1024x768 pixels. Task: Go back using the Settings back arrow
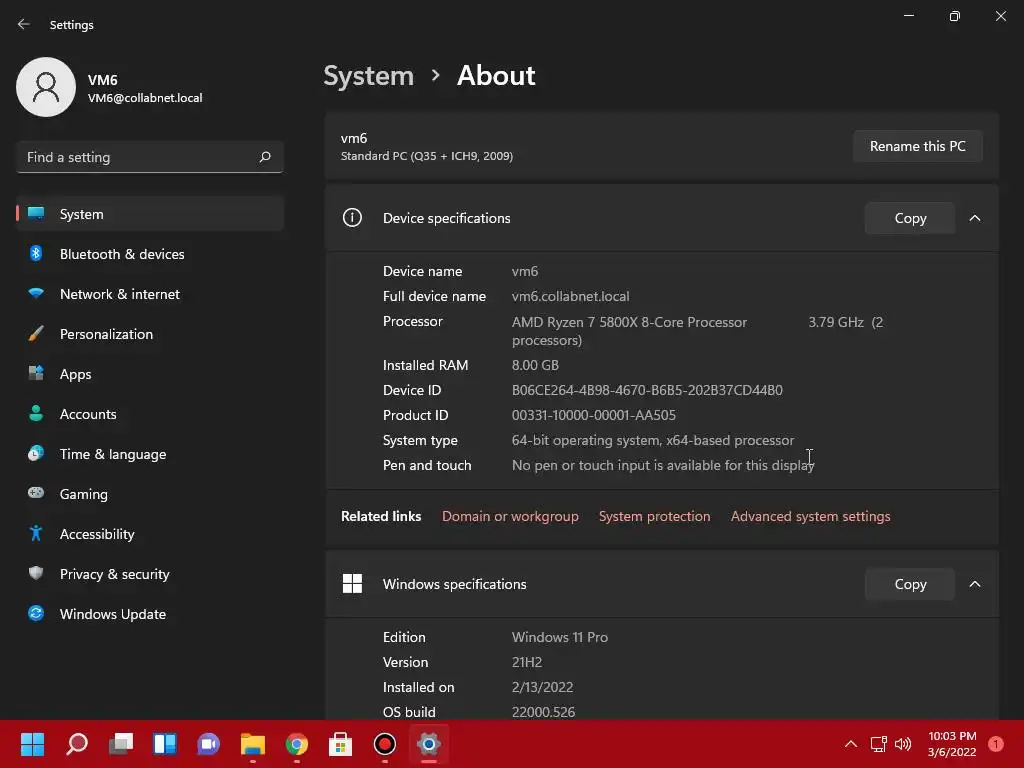point(24,24)
